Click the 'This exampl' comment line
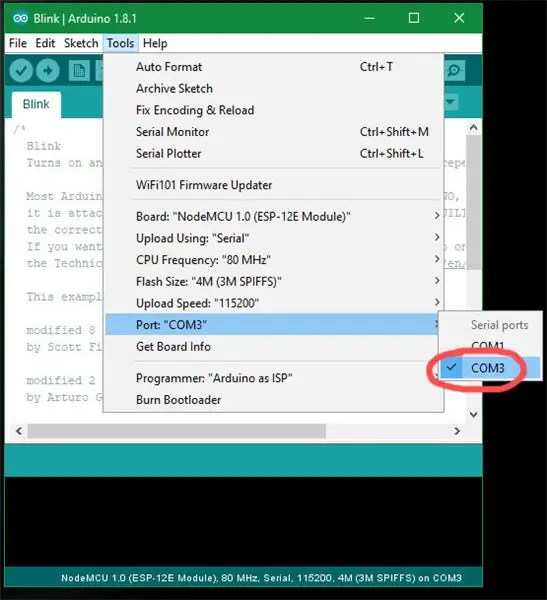 tap(64, 297)
